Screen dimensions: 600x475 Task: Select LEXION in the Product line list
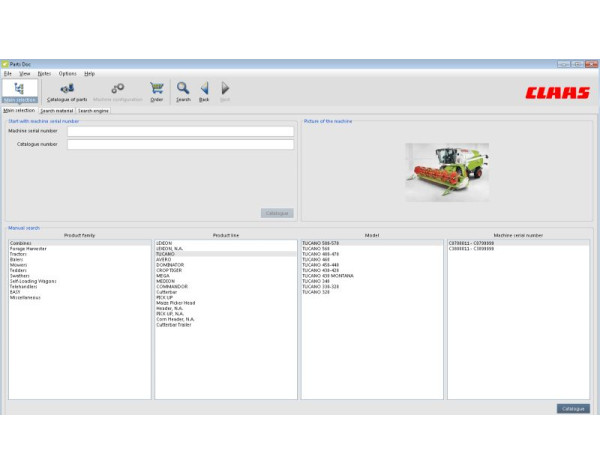165,242
